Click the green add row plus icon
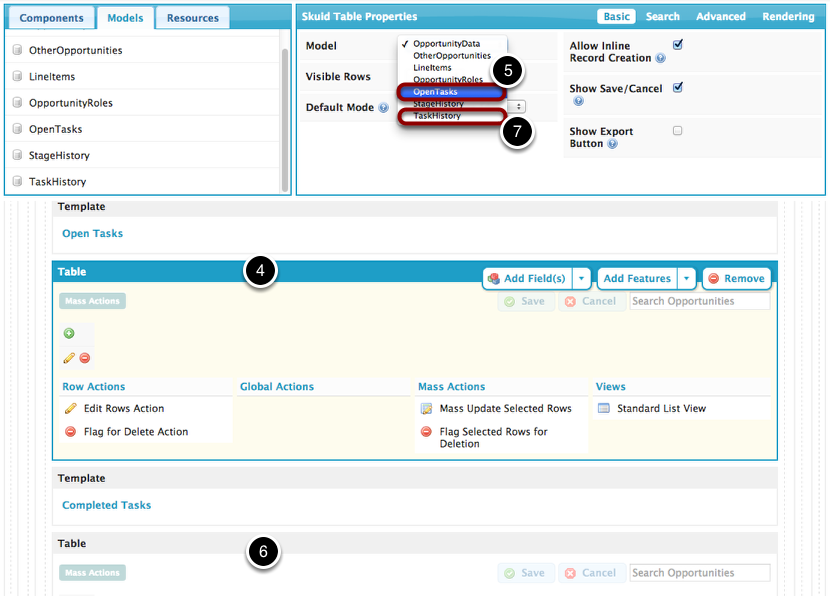The image size is (830, 596). tap(69, 334)
